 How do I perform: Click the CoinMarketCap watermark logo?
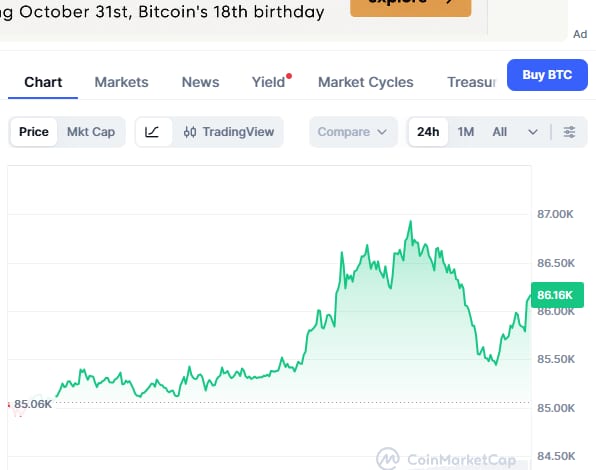pyautogui.click(x=388, y=459)
